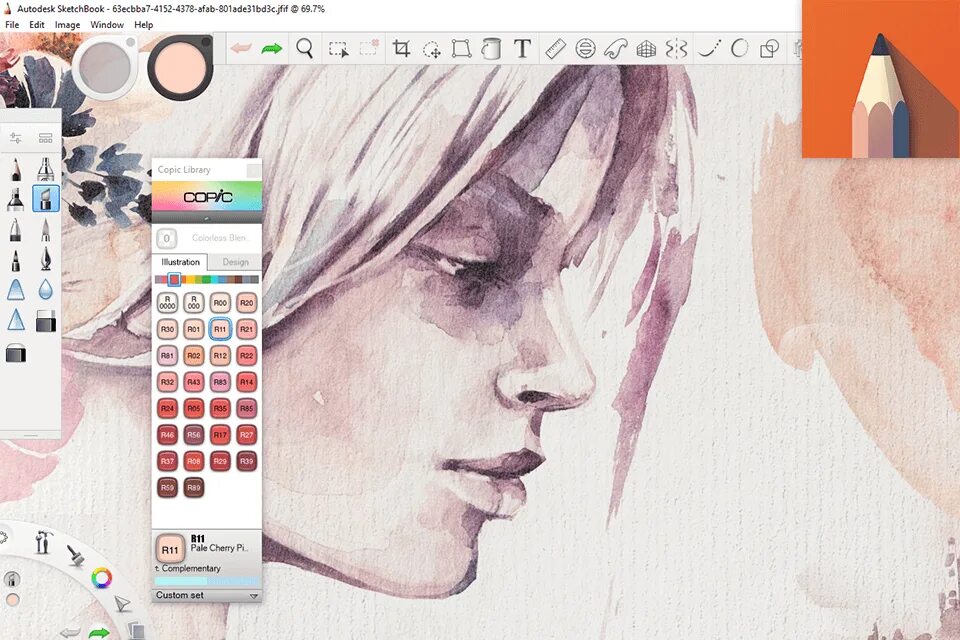This screenshot has height=640, width=960.
Task: Open the Shape draw styles tool
Action: tap(770, 48)
